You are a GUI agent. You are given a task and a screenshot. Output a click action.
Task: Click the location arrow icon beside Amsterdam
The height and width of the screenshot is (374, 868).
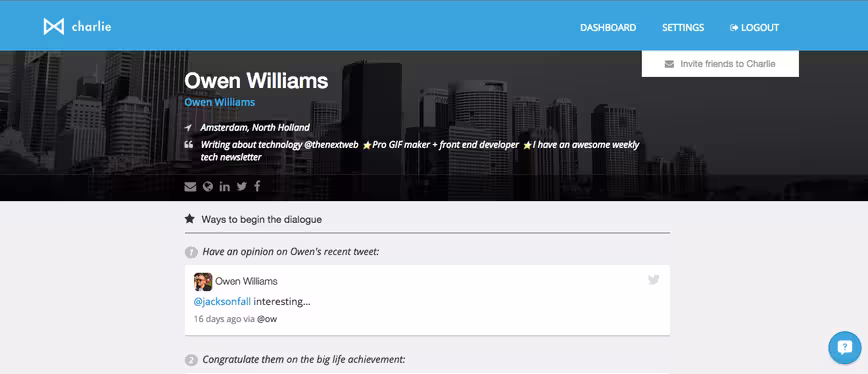point(188,128)
